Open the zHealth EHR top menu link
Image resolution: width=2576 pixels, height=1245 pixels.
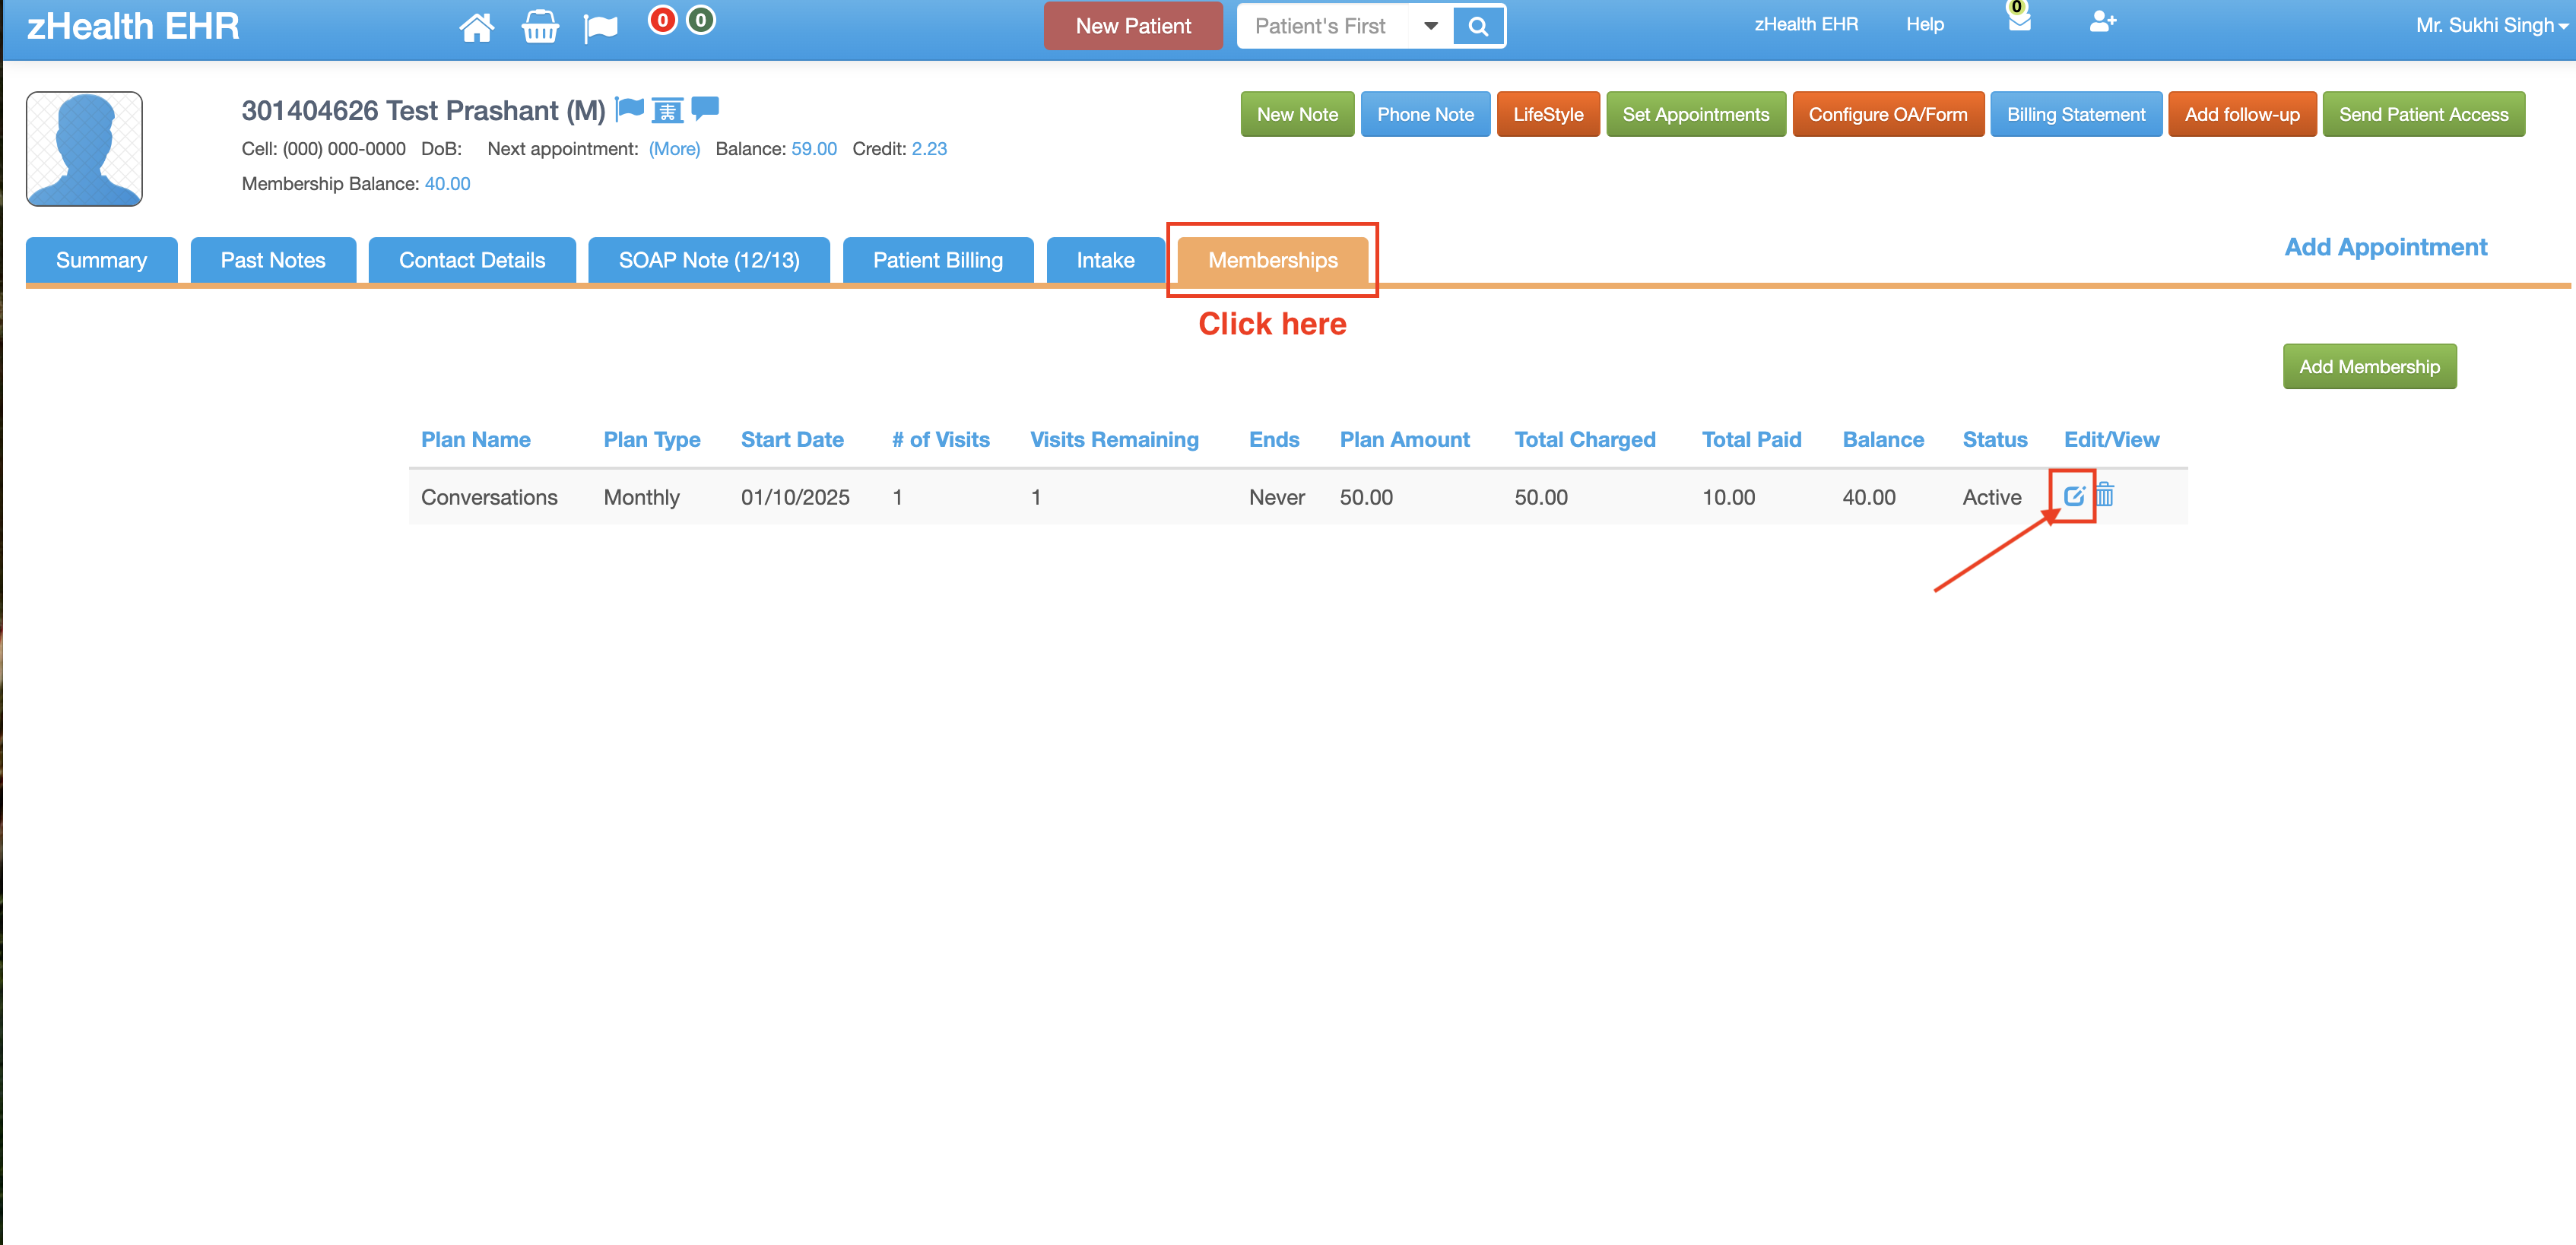coord(1806,24)
